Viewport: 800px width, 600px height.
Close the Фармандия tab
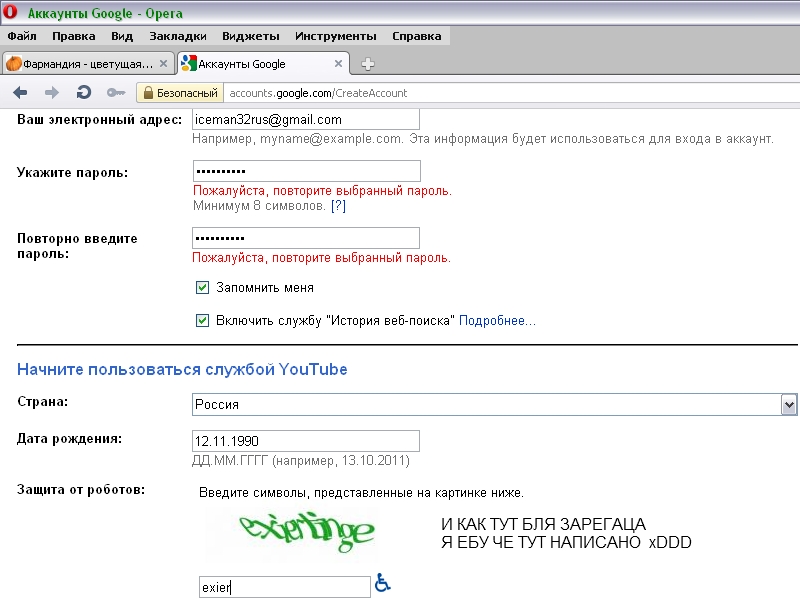pyautogui.click(x=163, y=64)
